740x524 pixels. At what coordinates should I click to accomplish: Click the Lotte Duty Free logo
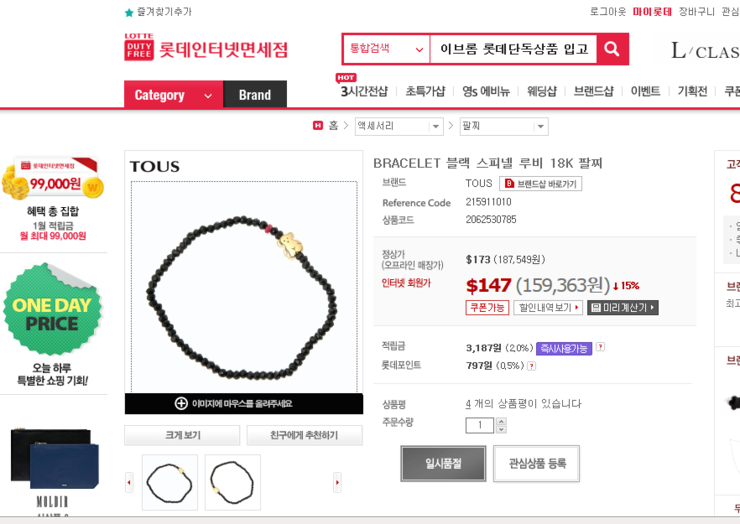[206, 47]
